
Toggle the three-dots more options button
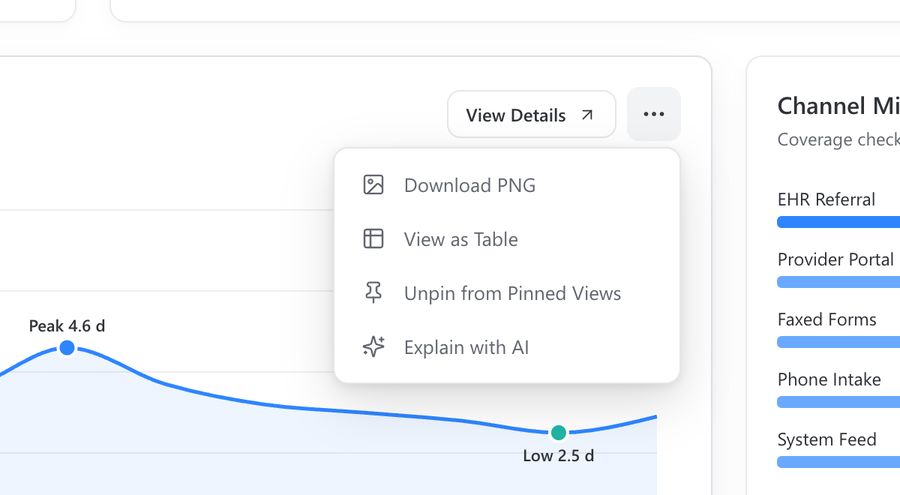[654, 114]
